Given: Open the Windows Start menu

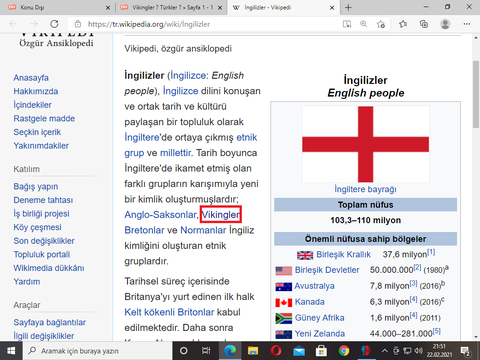Looking at the screenshot, I should point(11,351).
